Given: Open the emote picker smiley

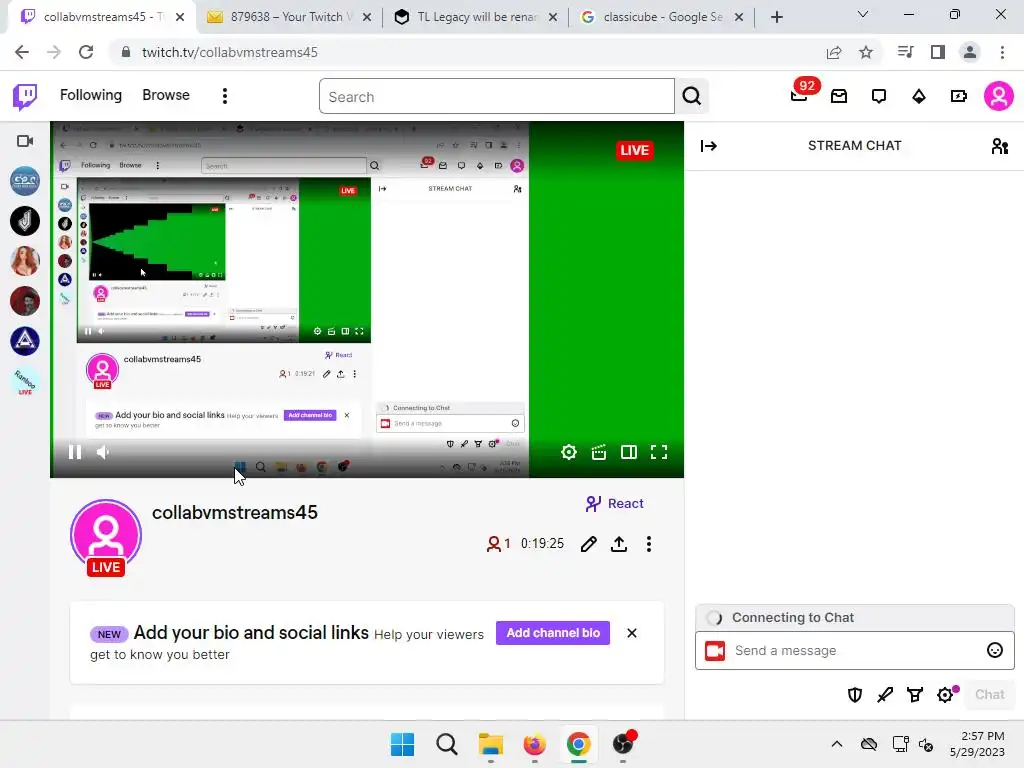Looking at the screenshot, I should 995,650.
